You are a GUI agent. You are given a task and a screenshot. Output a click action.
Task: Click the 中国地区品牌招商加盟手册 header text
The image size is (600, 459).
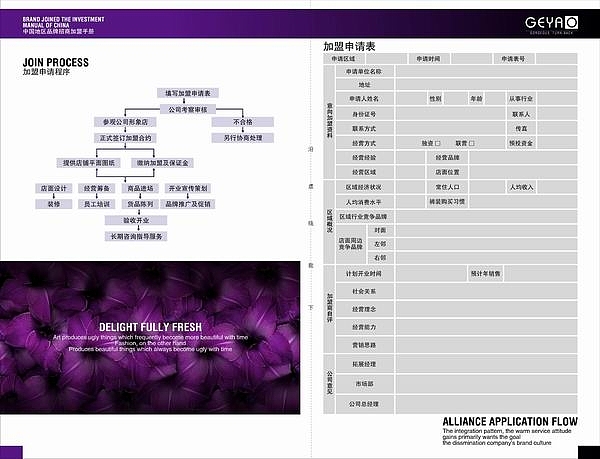pos(58,31)
